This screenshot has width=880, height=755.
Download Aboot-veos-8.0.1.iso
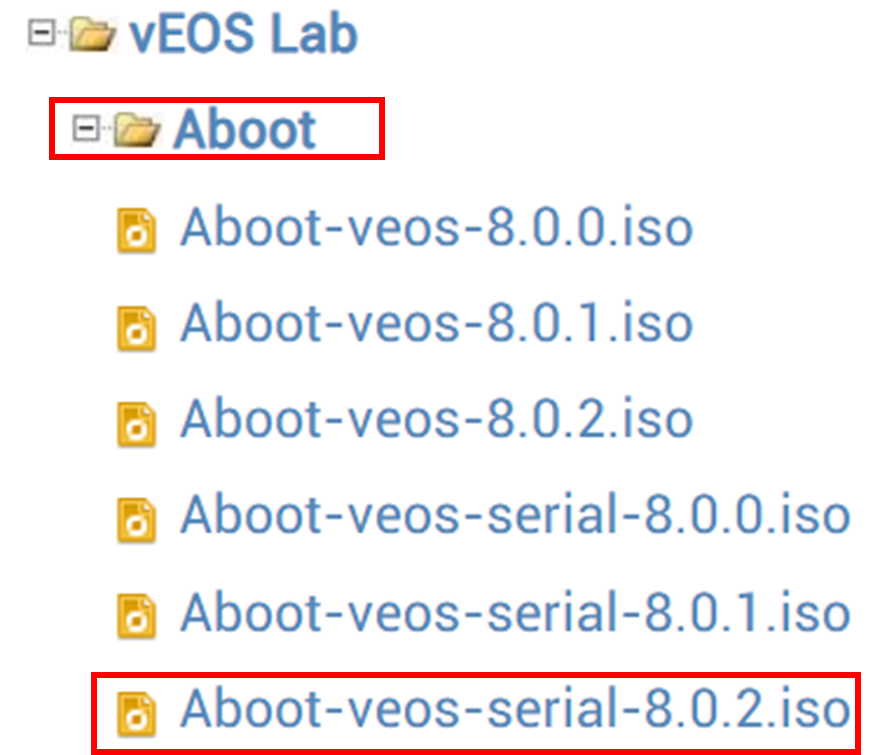pos(436,323)
